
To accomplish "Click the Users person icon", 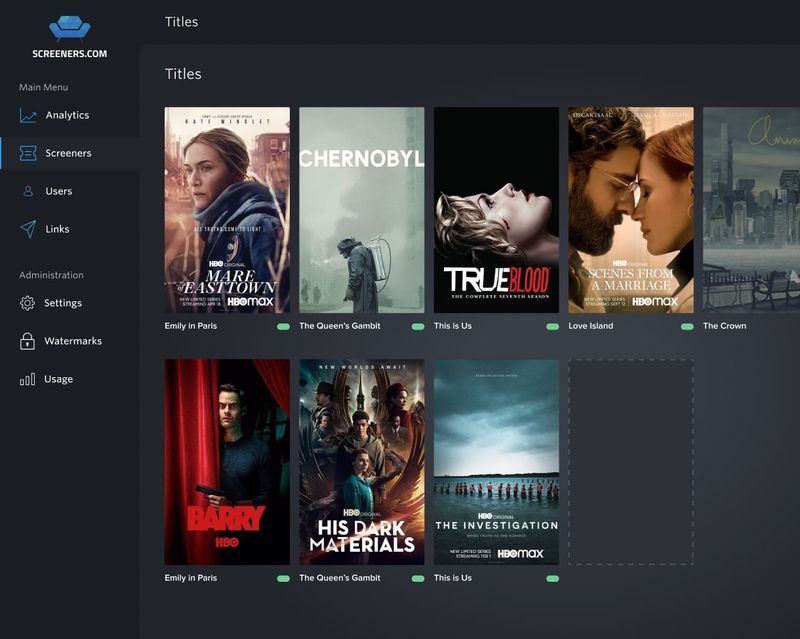I will [28, 191].
